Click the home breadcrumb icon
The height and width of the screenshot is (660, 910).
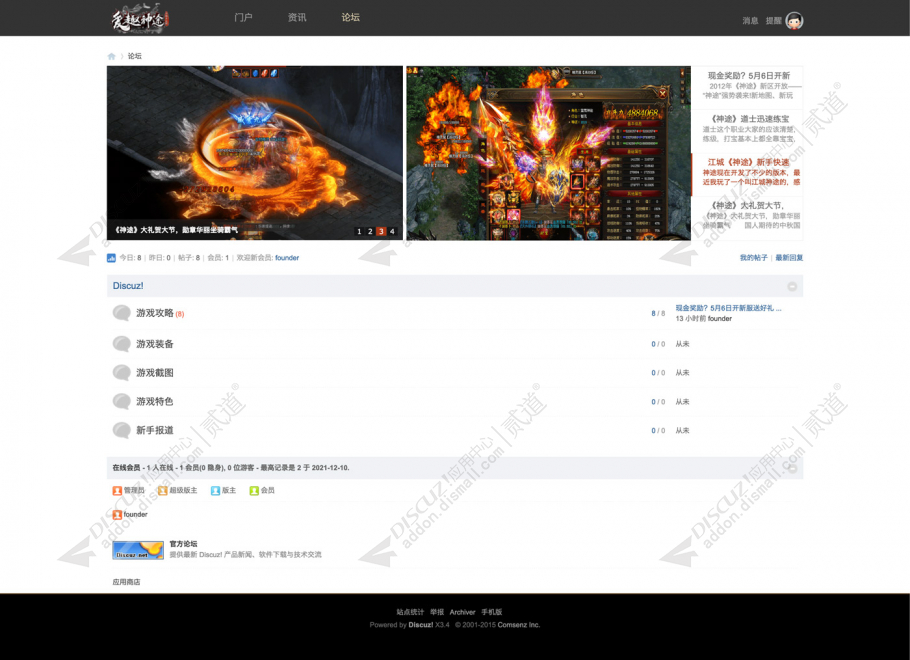tap(111, 56)
